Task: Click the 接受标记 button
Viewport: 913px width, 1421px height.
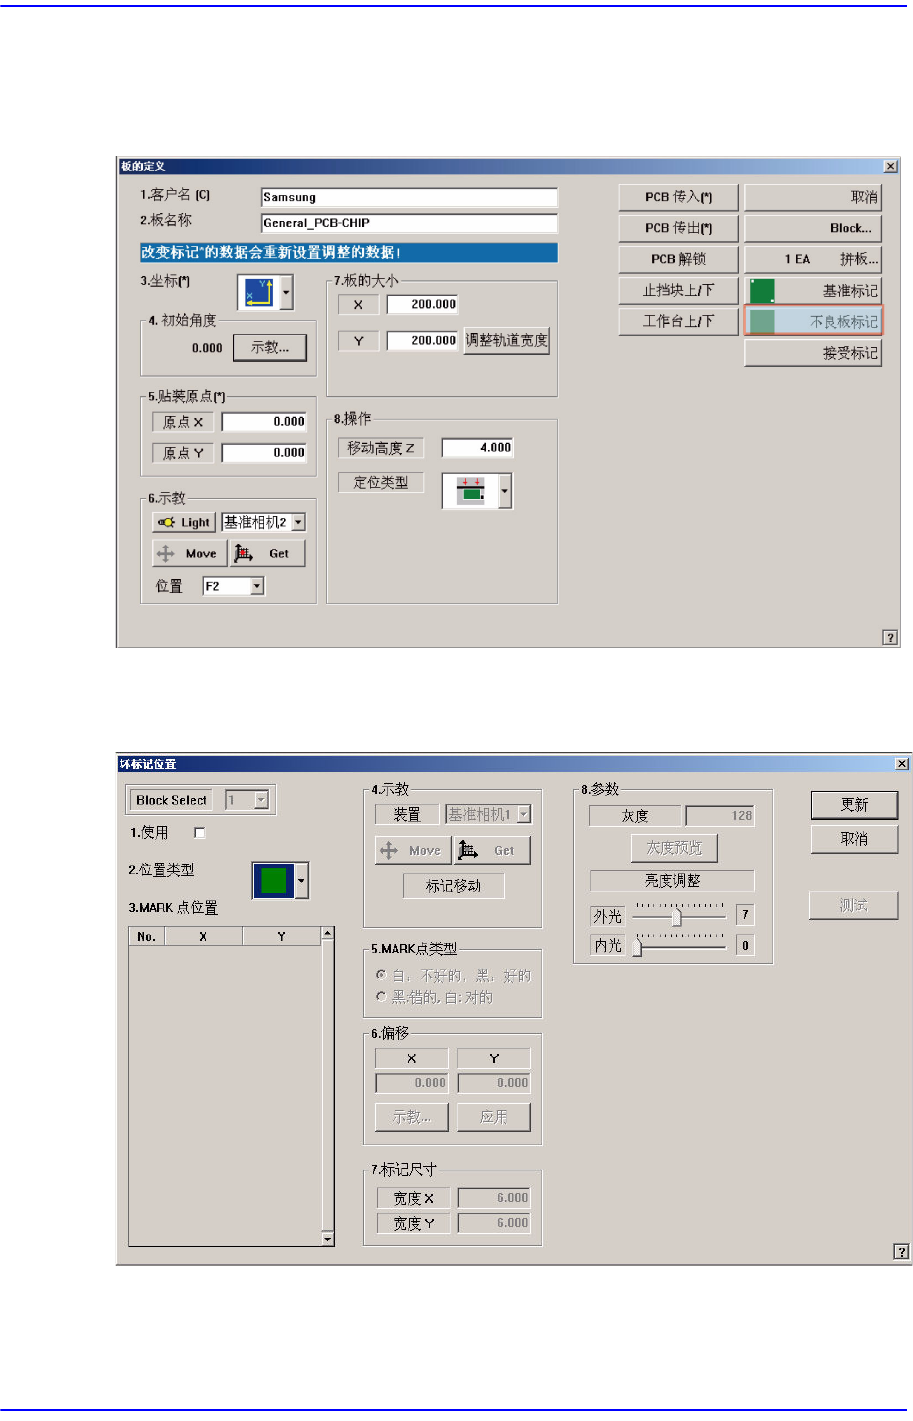Action: [813, 353]
